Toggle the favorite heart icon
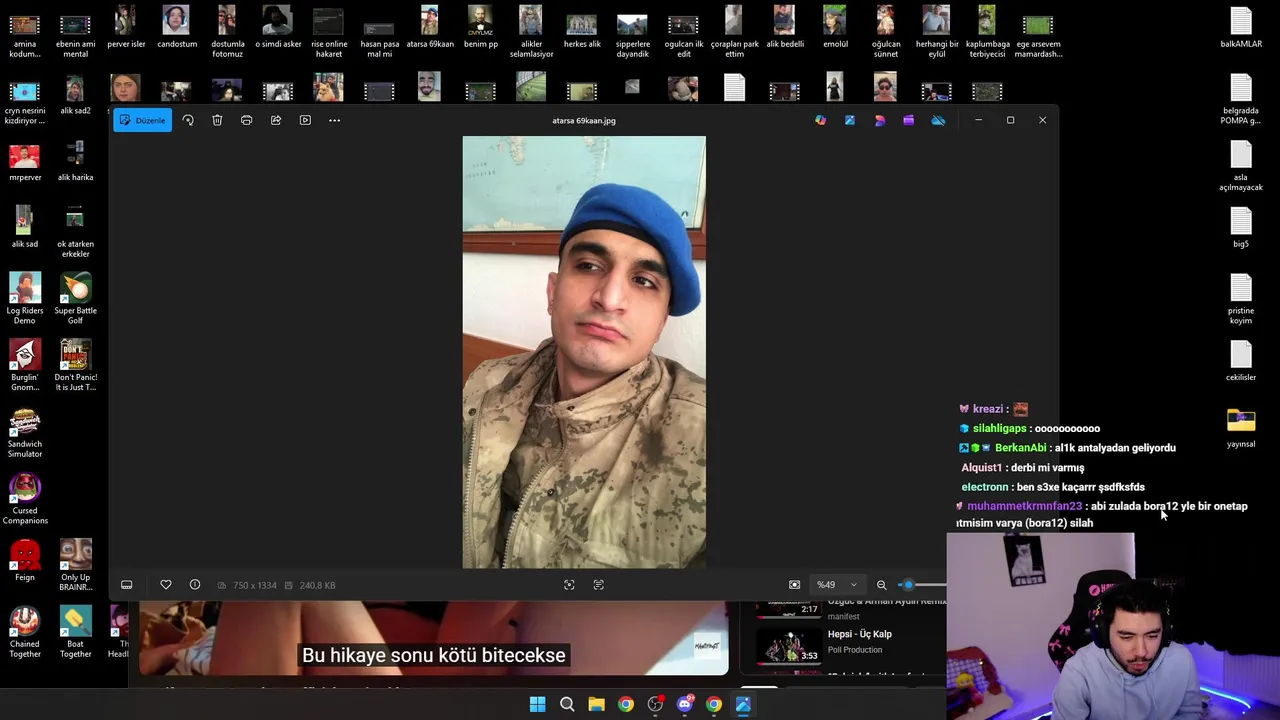This screenshot has height=720, width=1280. point(166,585)
